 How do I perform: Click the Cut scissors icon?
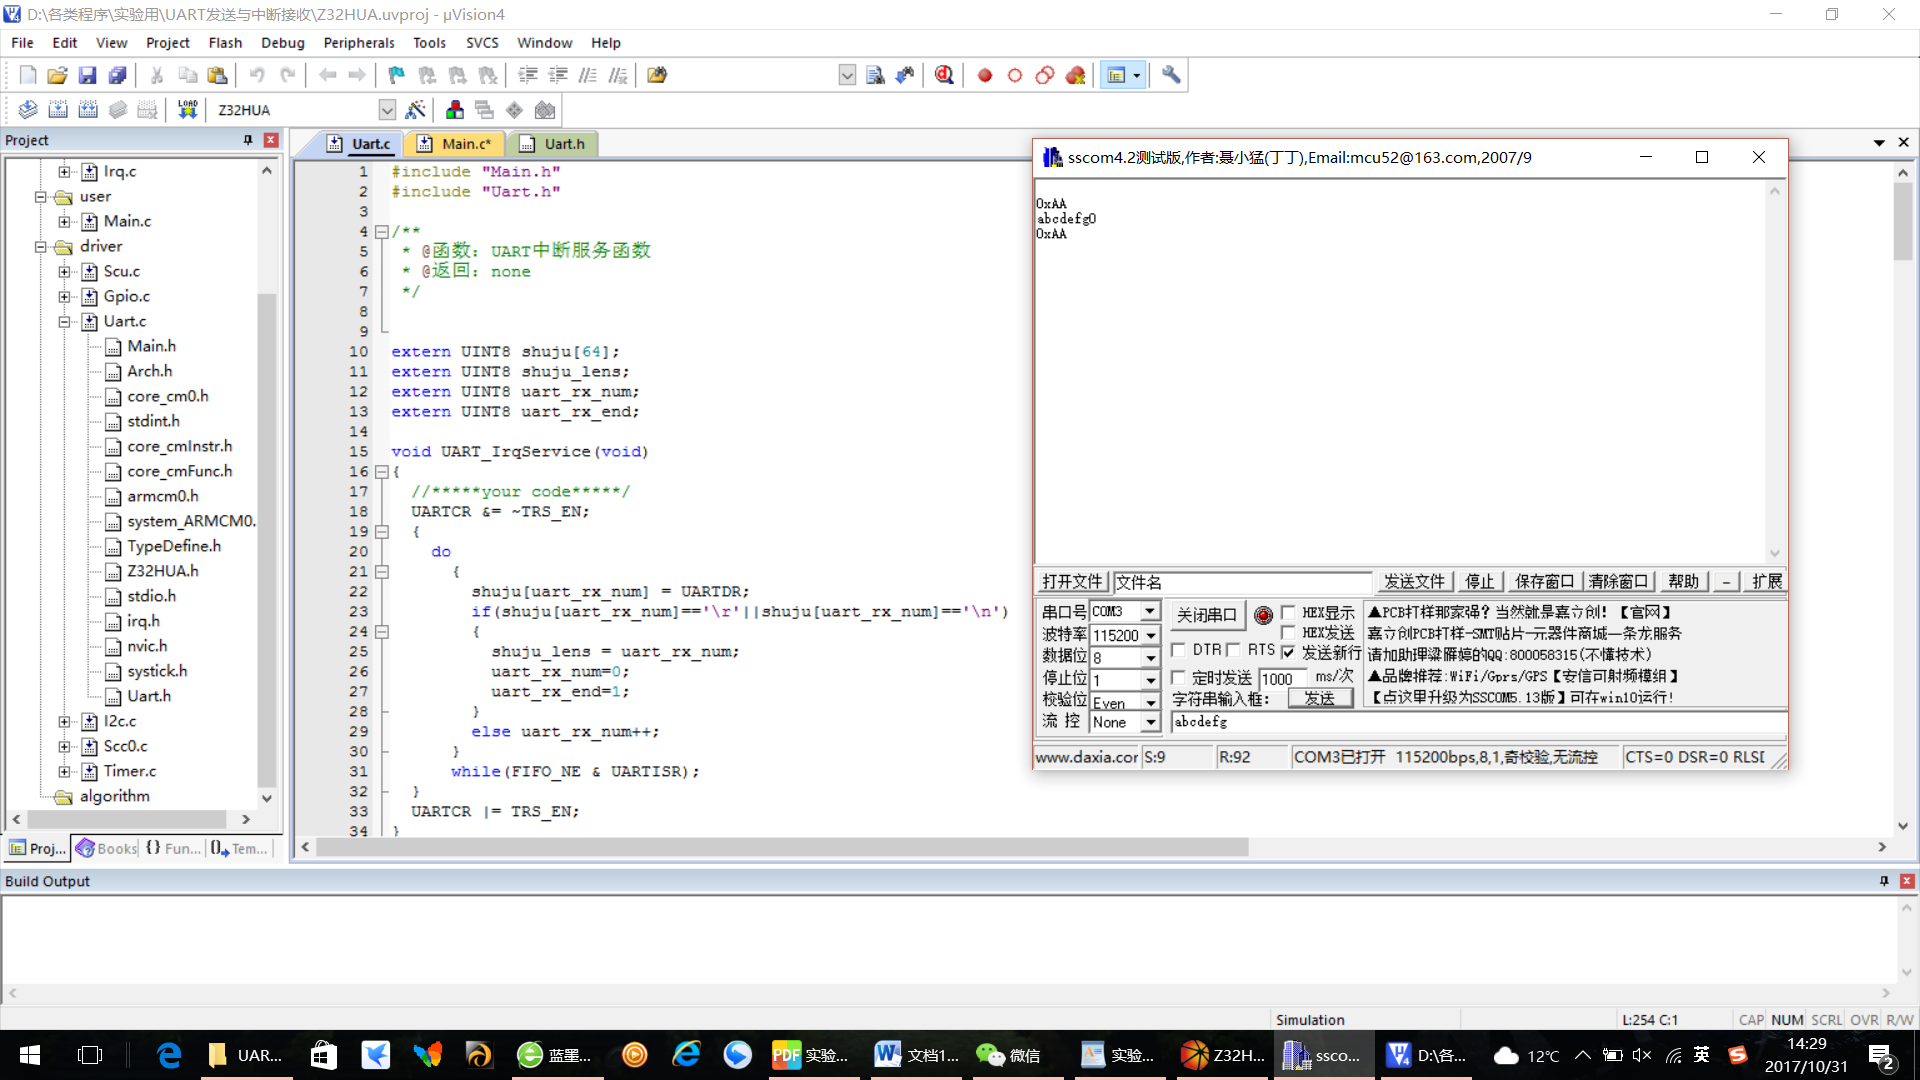coord(157,75)
